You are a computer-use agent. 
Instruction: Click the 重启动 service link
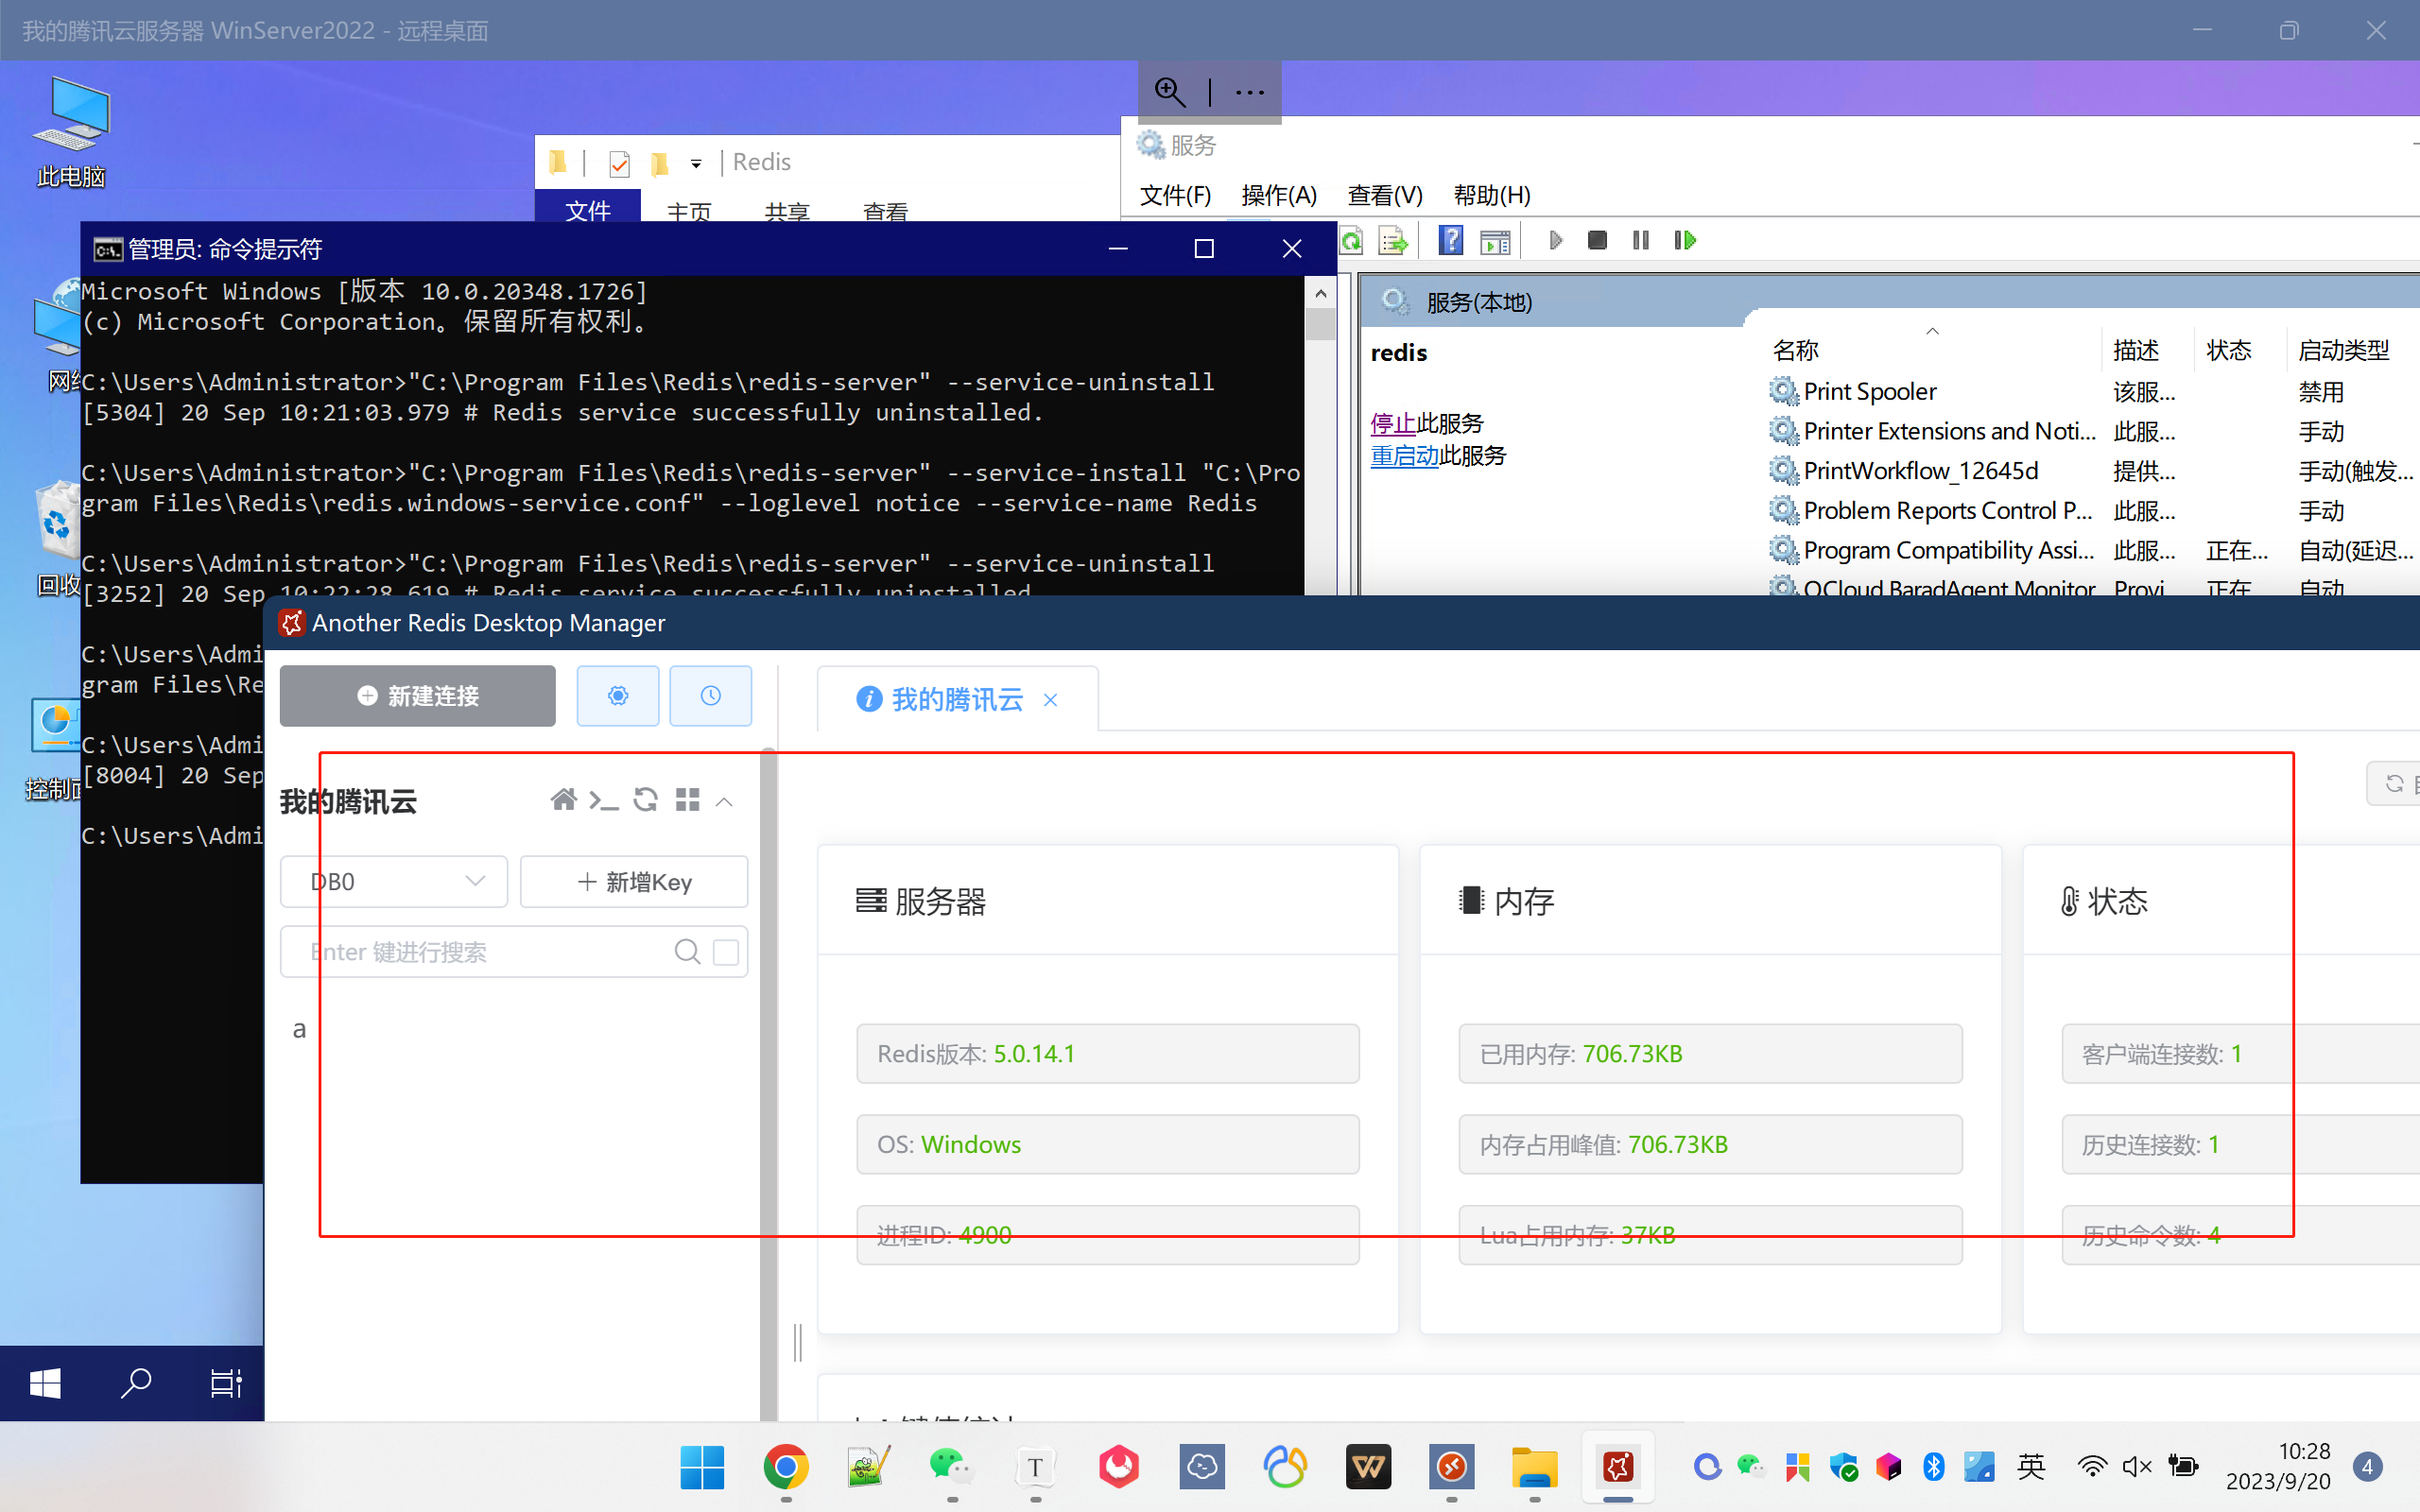point(1404,455)
